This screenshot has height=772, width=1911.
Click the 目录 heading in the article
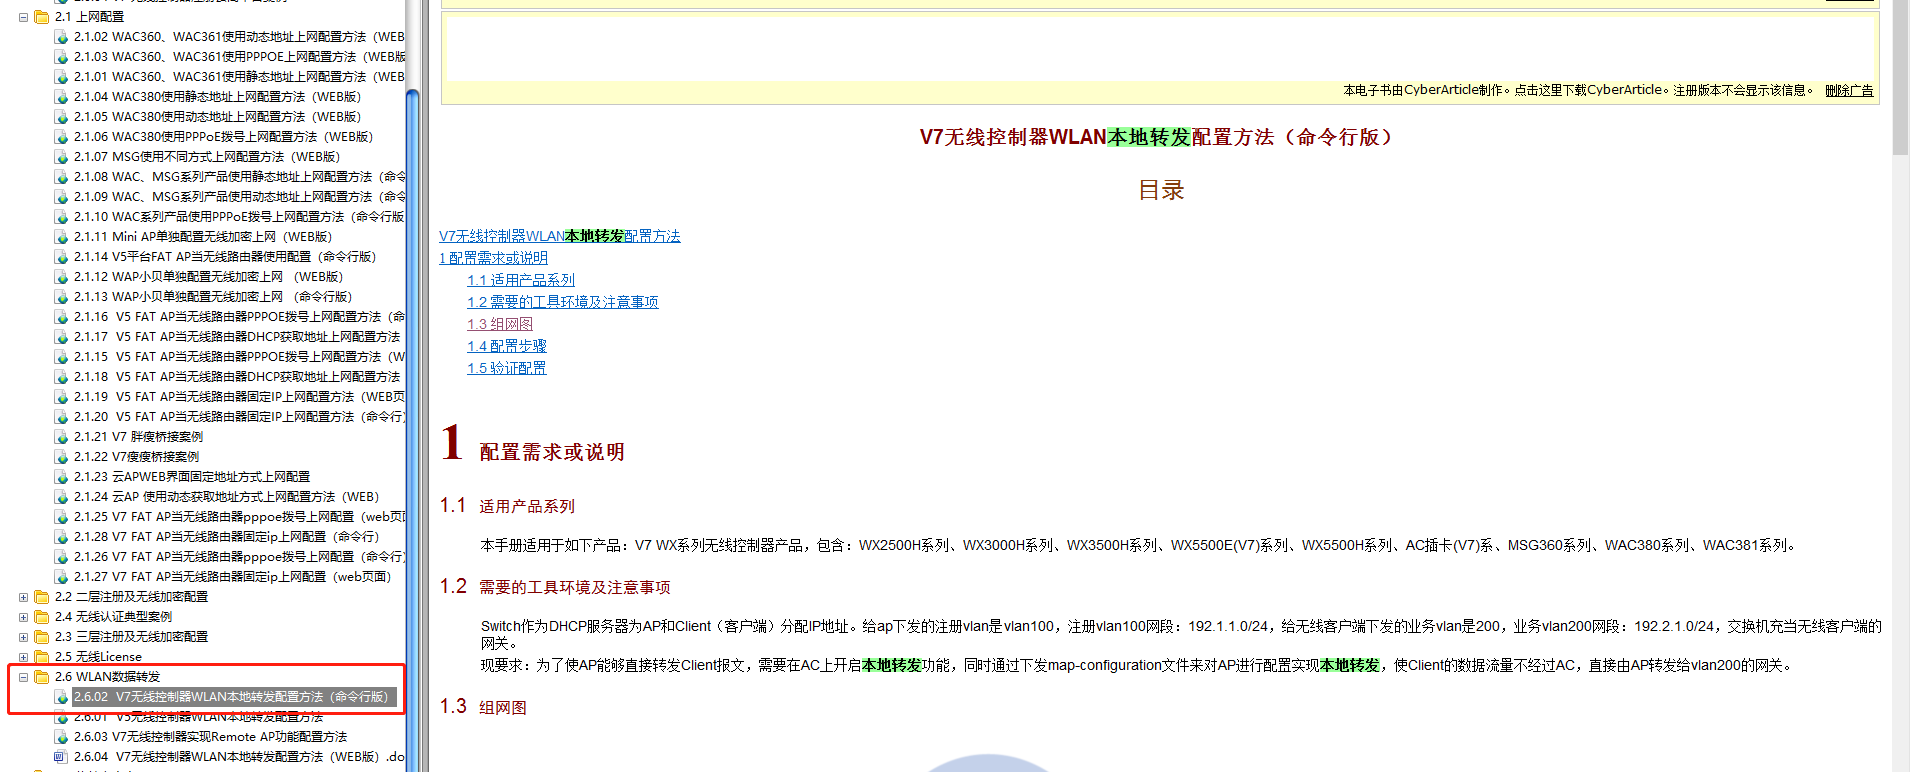pos(1161,190)
